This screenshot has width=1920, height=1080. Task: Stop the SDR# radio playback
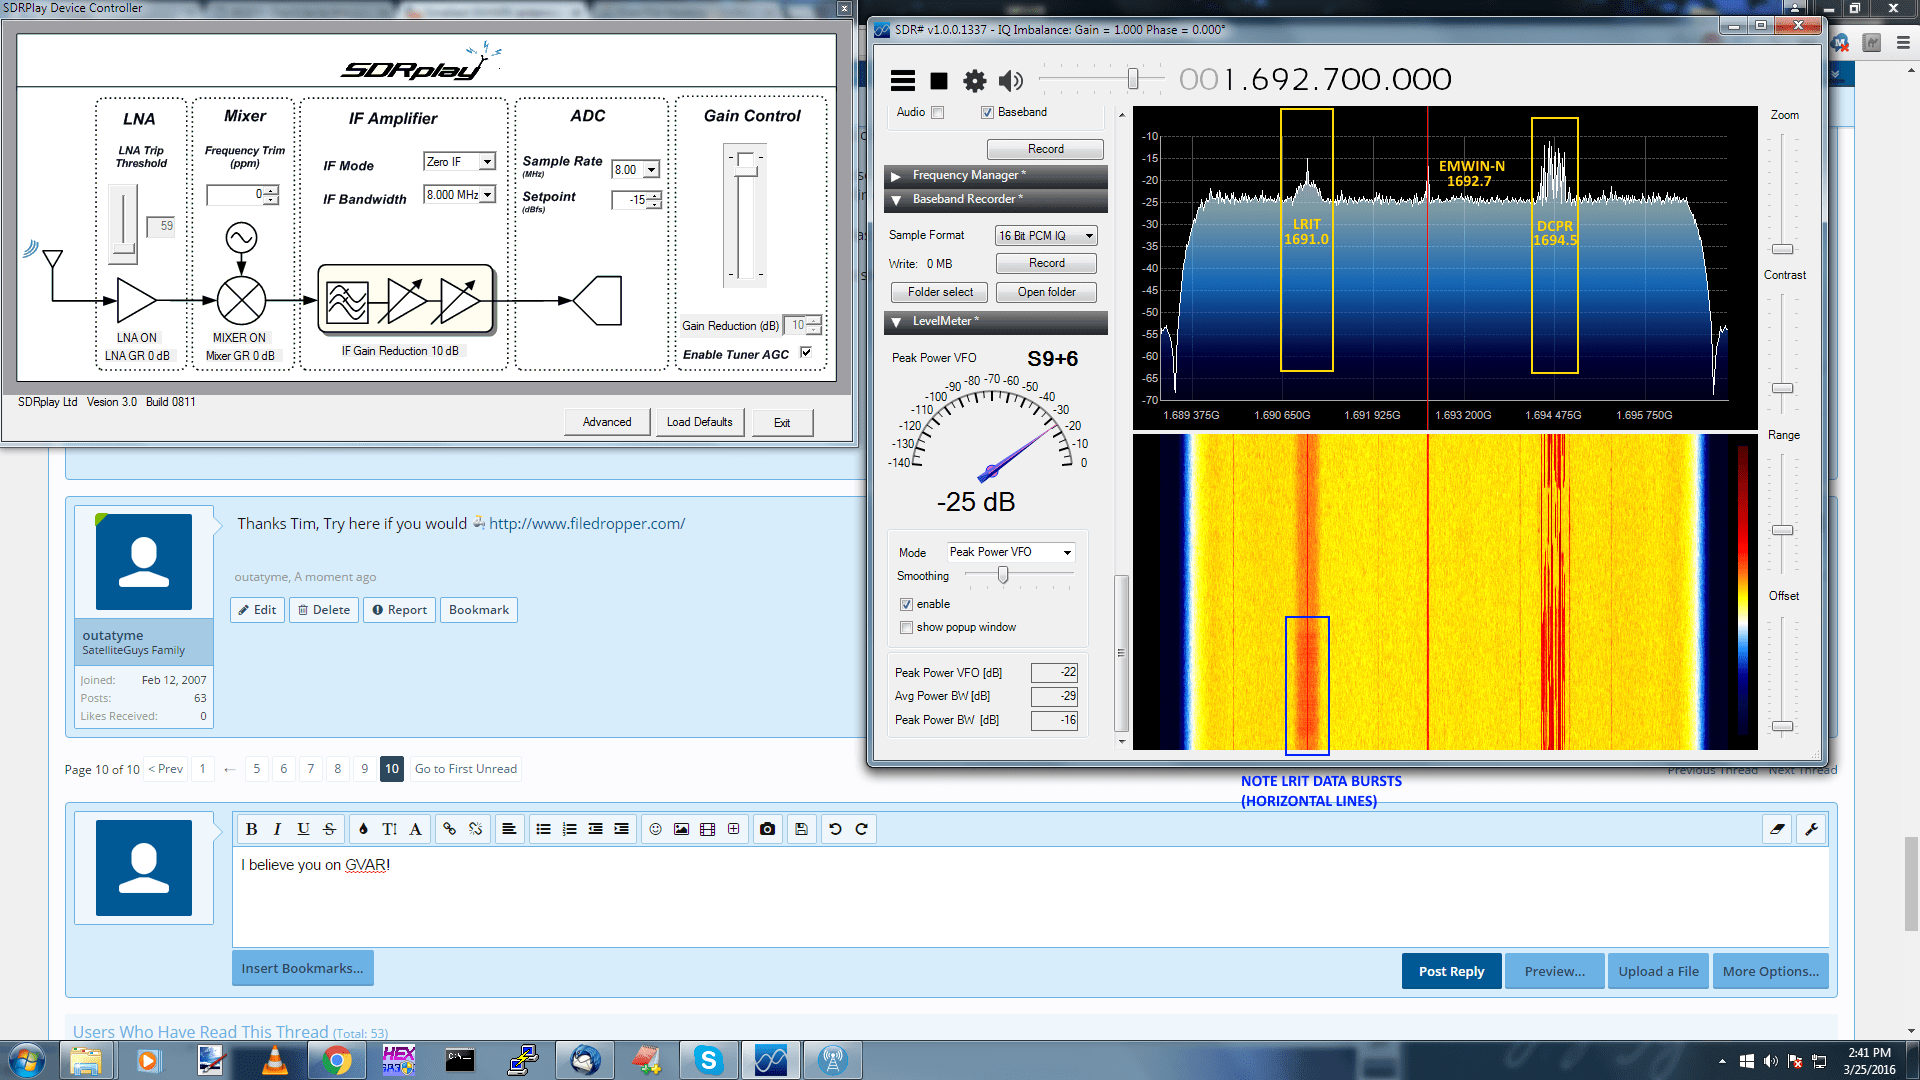(x=939, y=80)
